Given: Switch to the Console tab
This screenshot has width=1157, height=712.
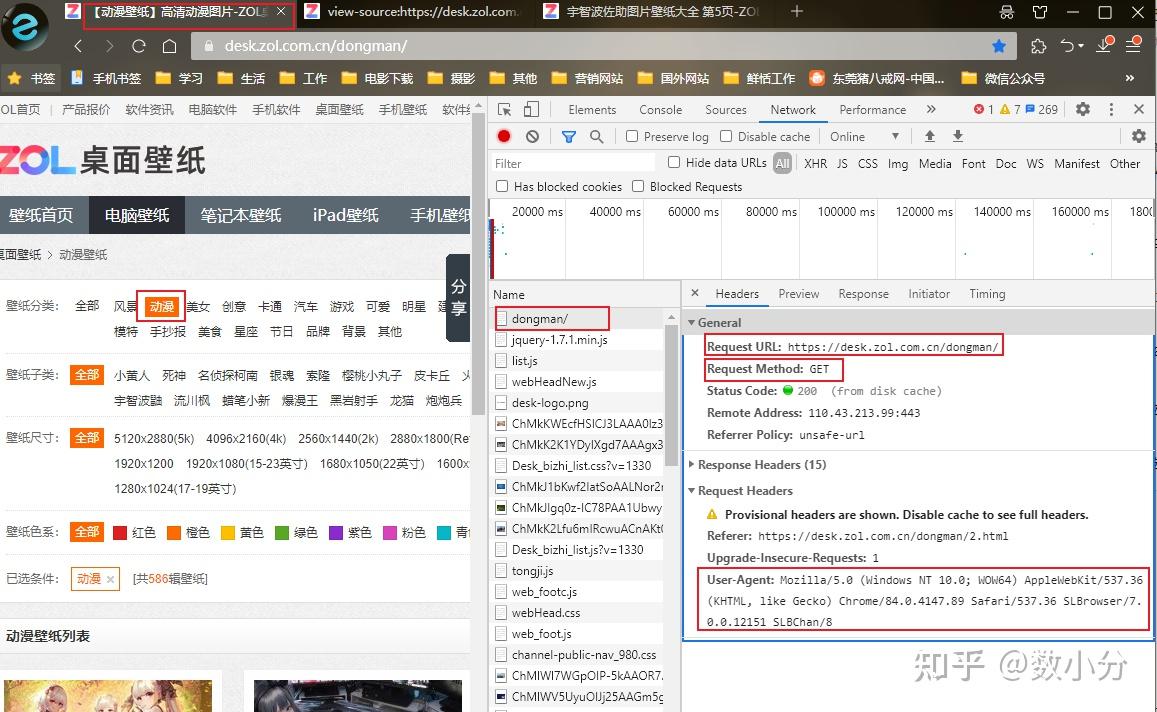Looking at the screenshot, I should pyautogui.click(x=660, y=109).
